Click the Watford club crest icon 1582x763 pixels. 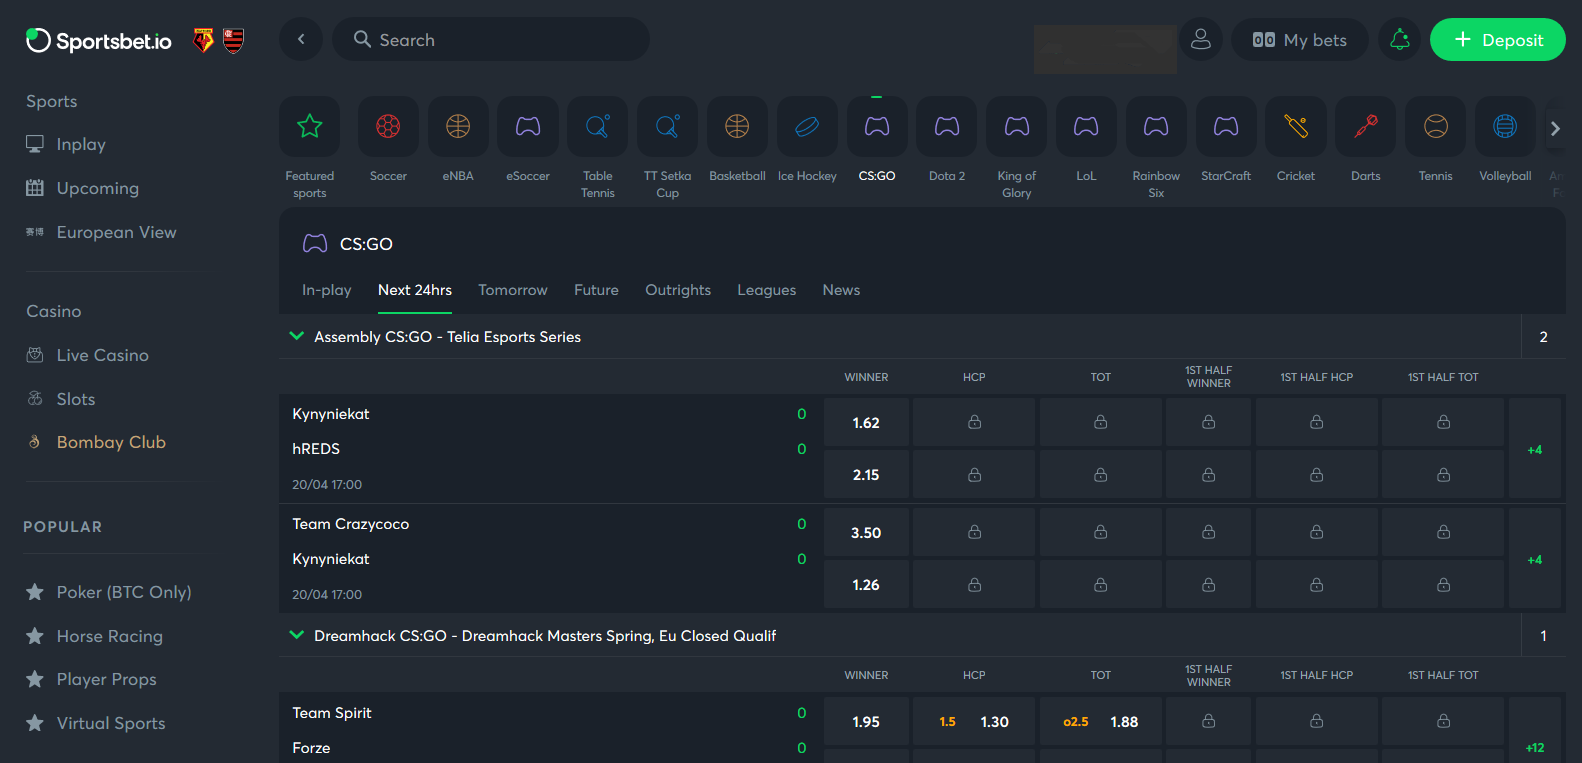tap(203, 41)
